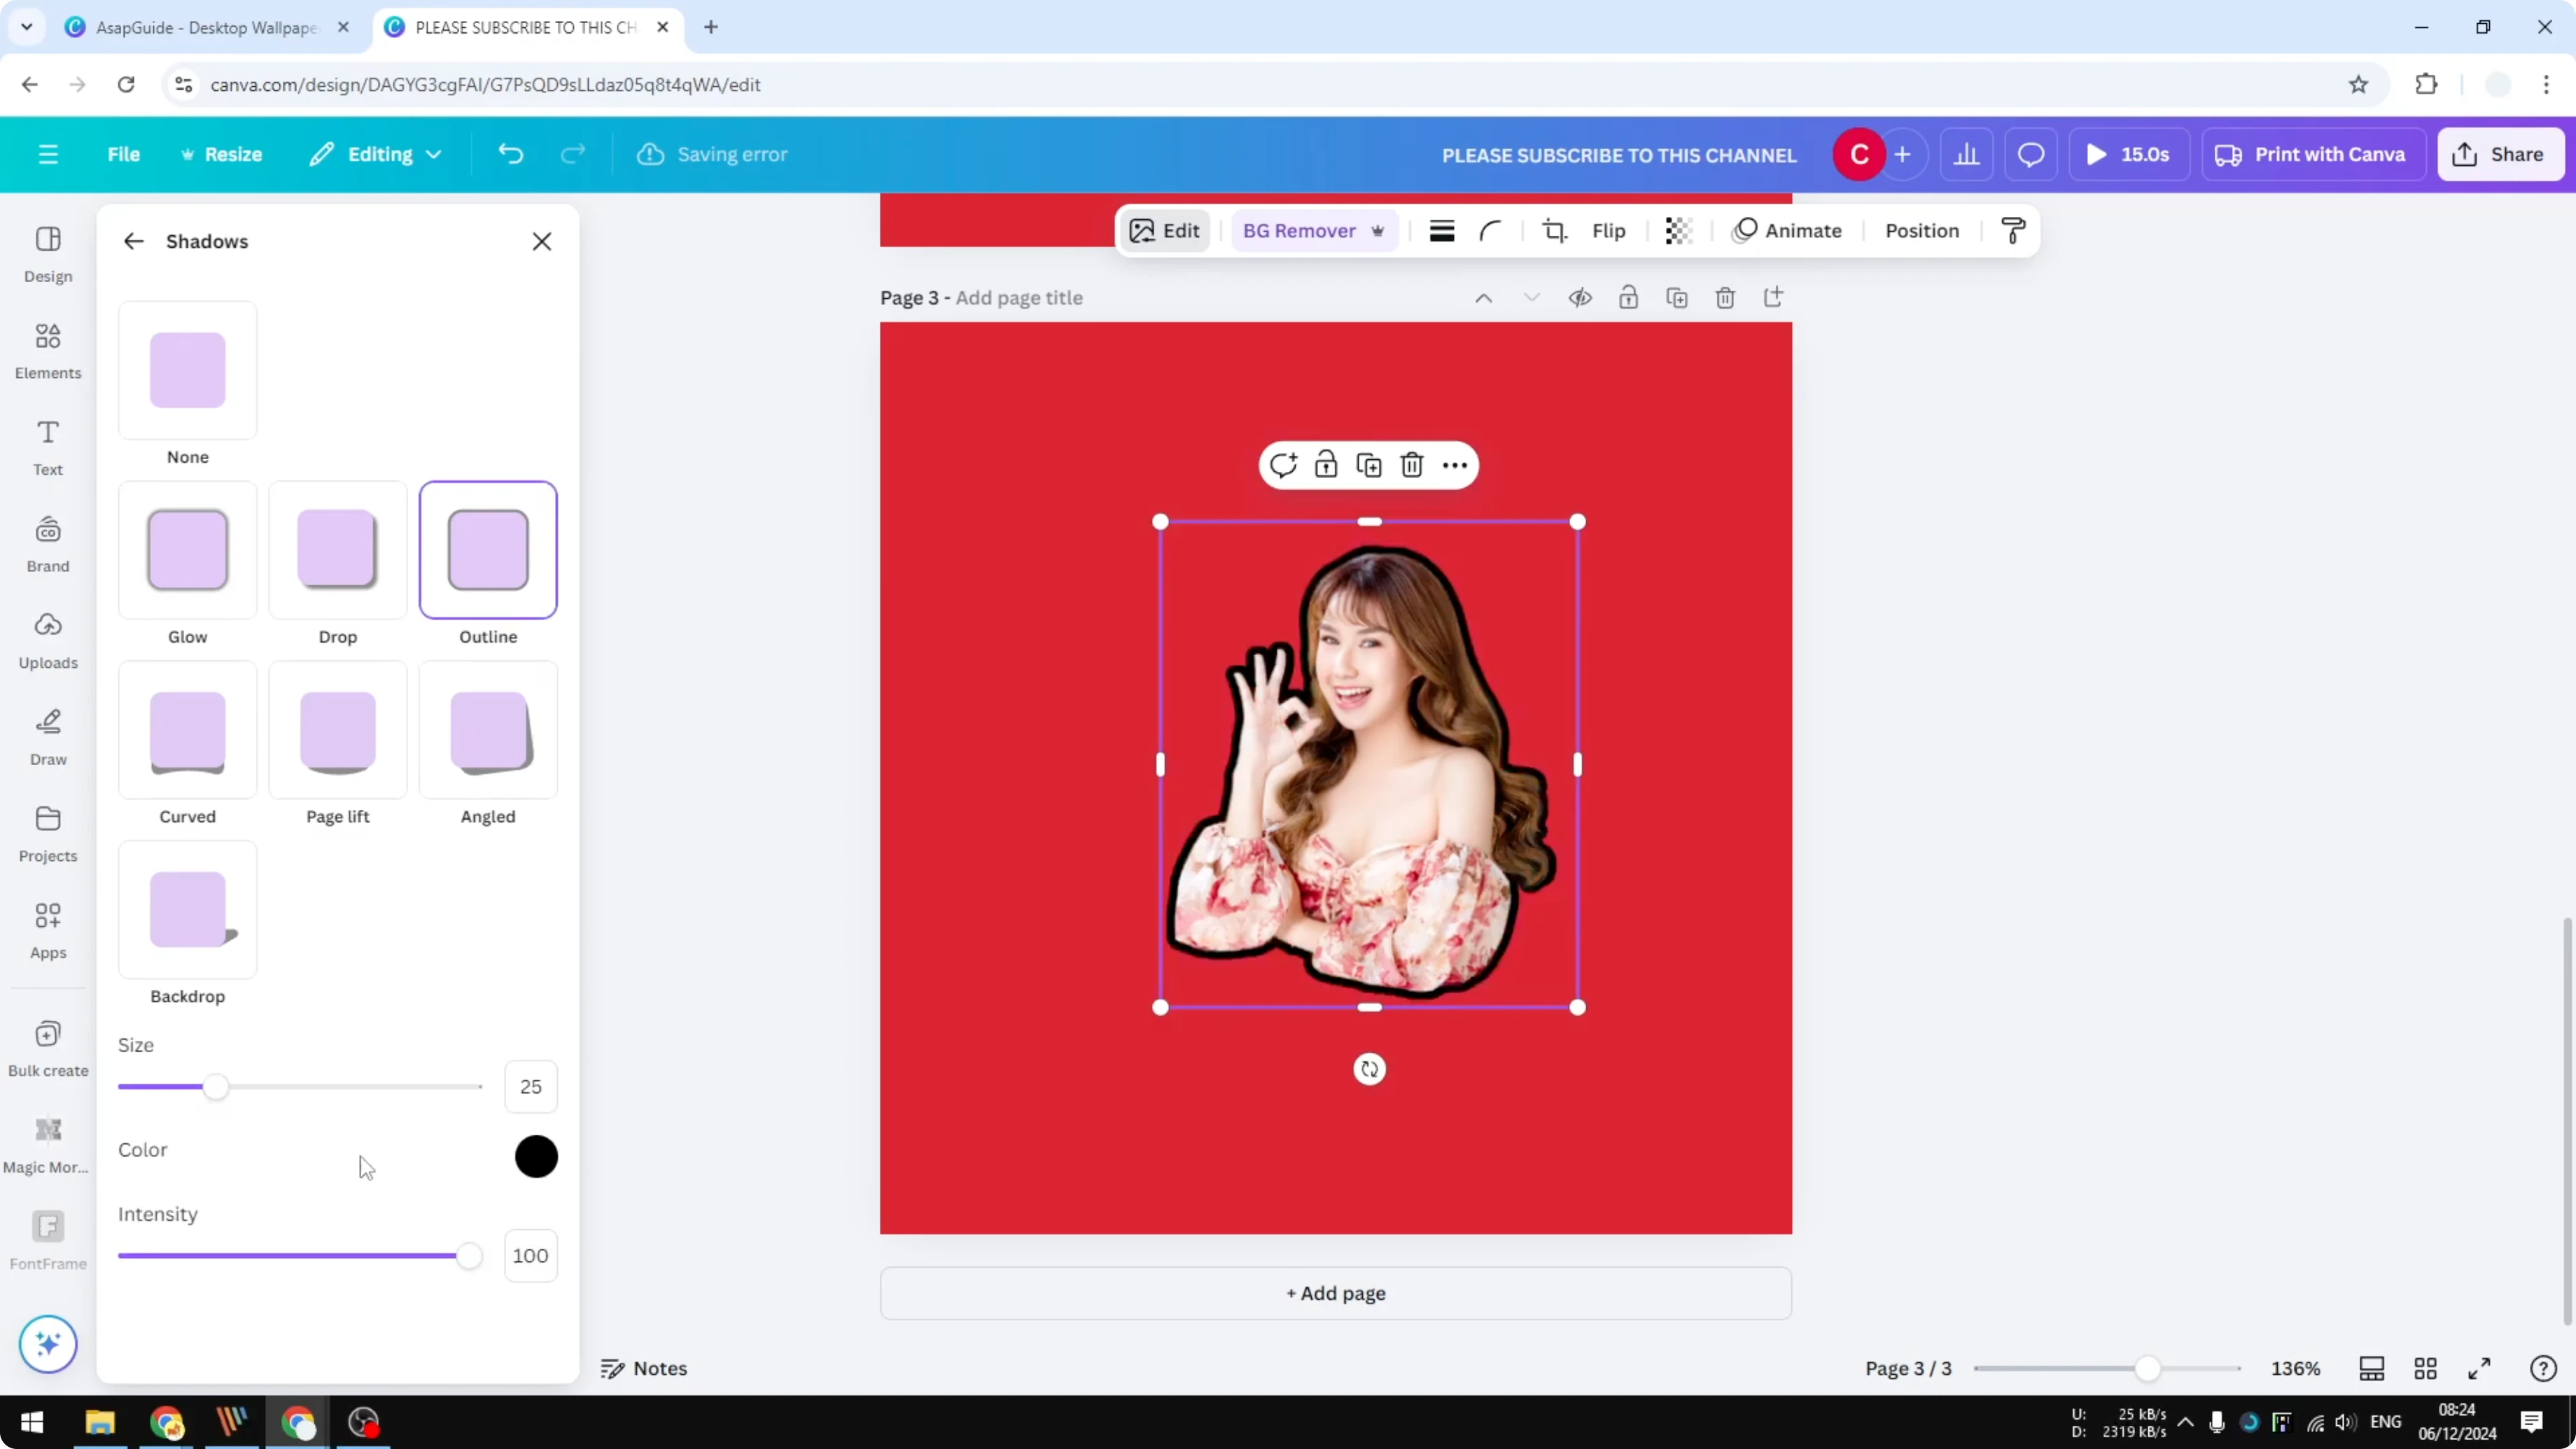Delete page 3 with the trash icon
This screenshot has height=1449, width=2576.
pyautogui.click(x=1725, y=297)
